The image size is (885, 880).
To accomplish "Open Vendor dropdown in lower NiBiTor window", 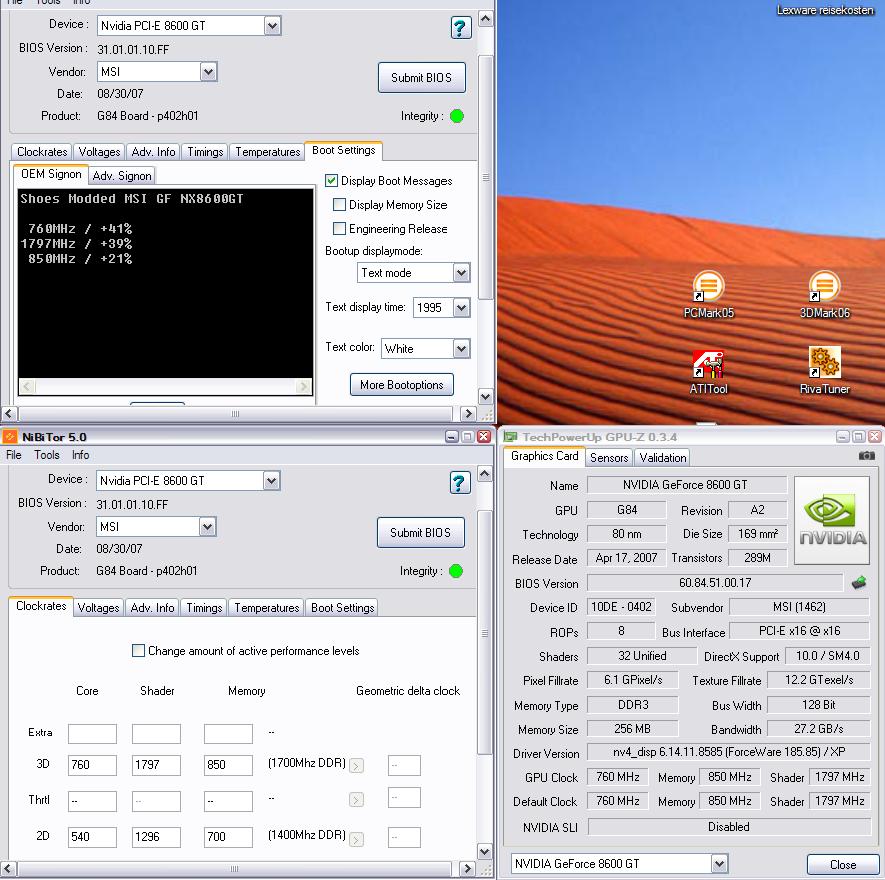I will [207, 527].
